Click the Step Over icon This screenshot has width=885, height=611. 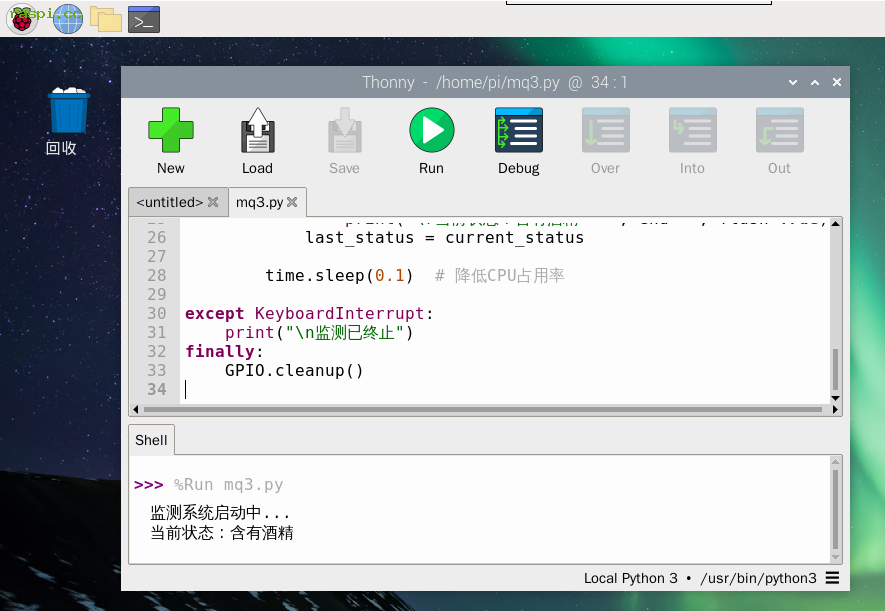(x=605, y=131)
